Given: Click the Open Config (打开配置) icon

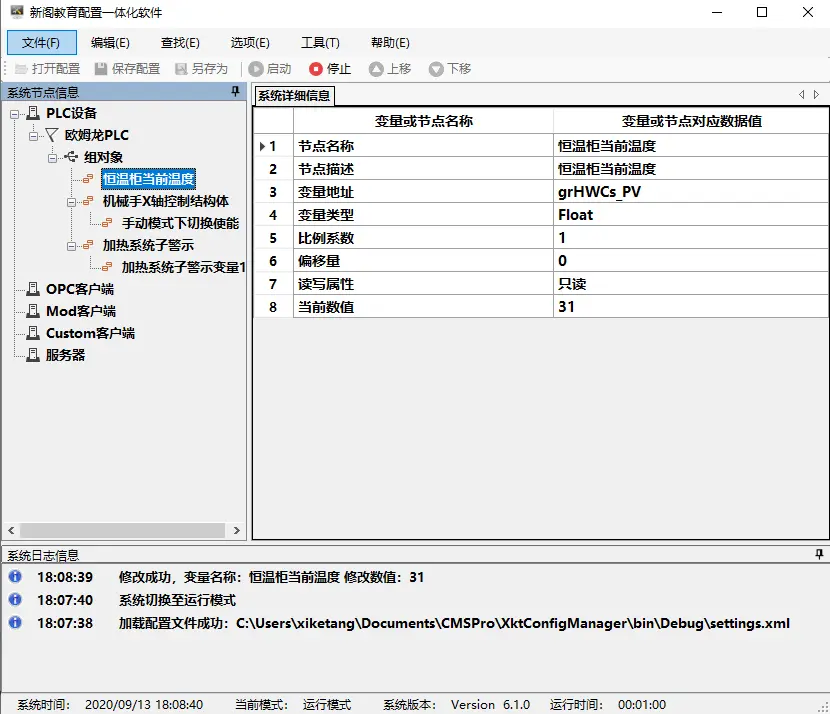Looking at the screenshot, I should tap(21, 69).
